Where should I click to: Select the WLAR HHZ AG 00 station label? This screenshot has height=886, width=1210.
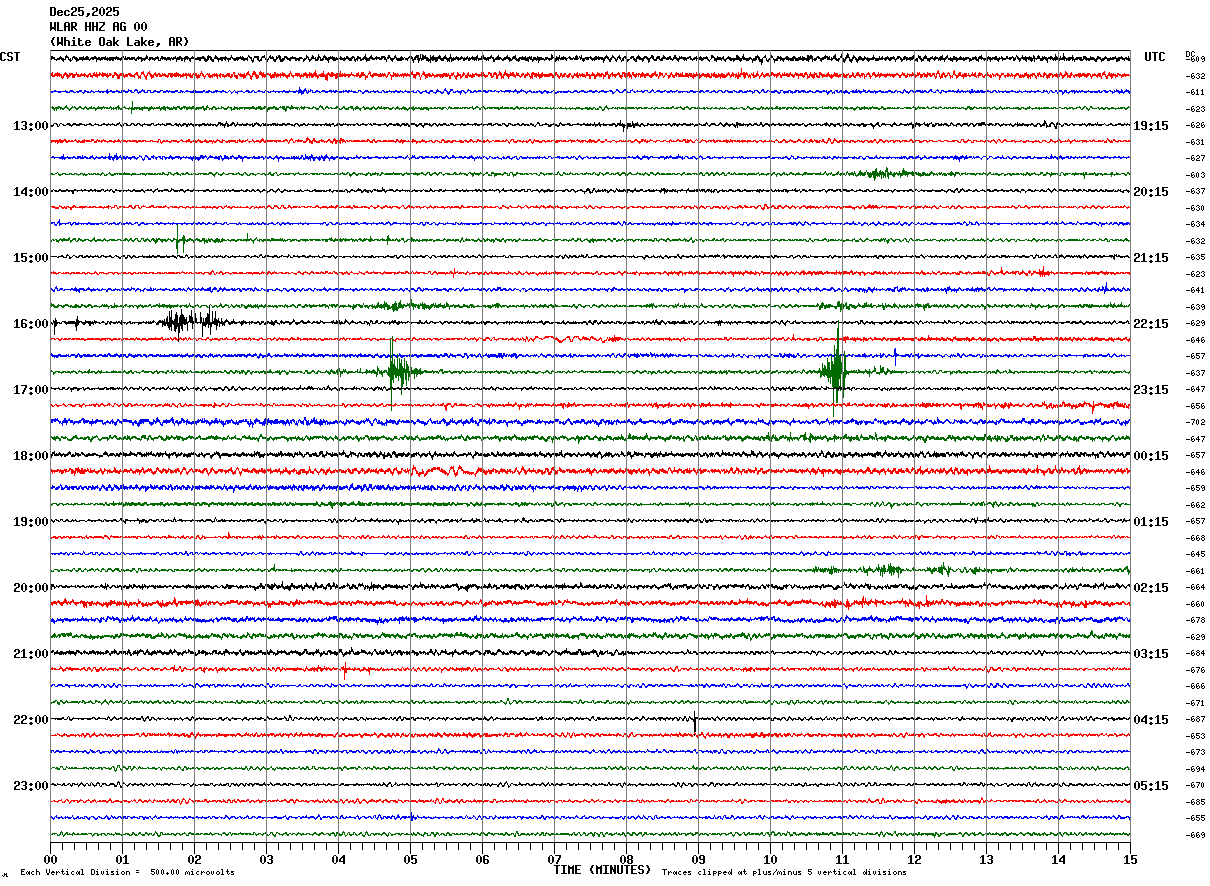pyautogui.click(x=98, y=27)
